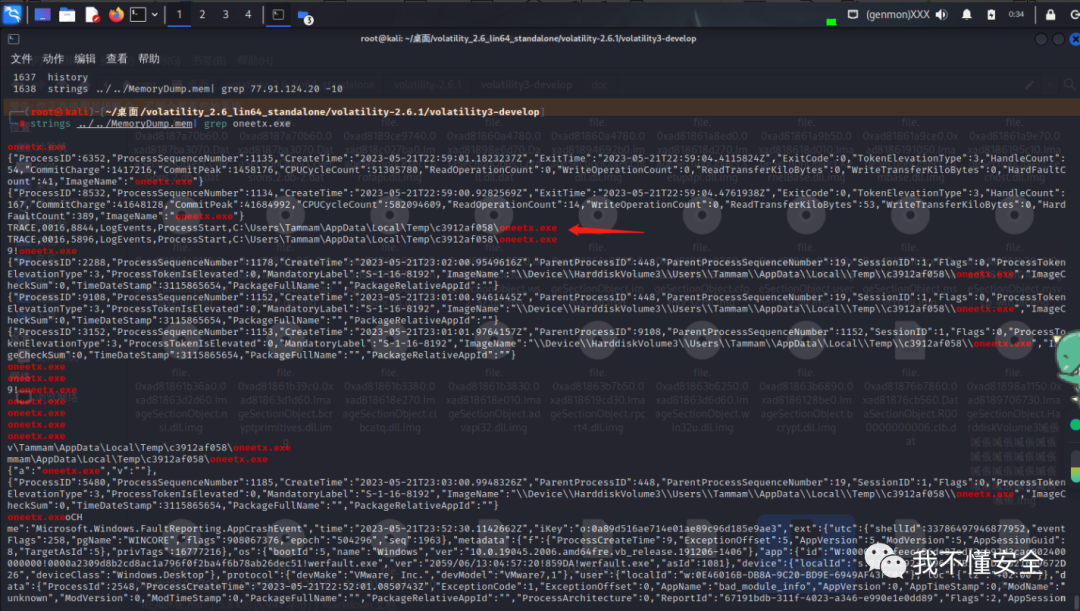Lock the screen with padlock icon
This screenshot has height=611, width=1080.
(1050, 14)
